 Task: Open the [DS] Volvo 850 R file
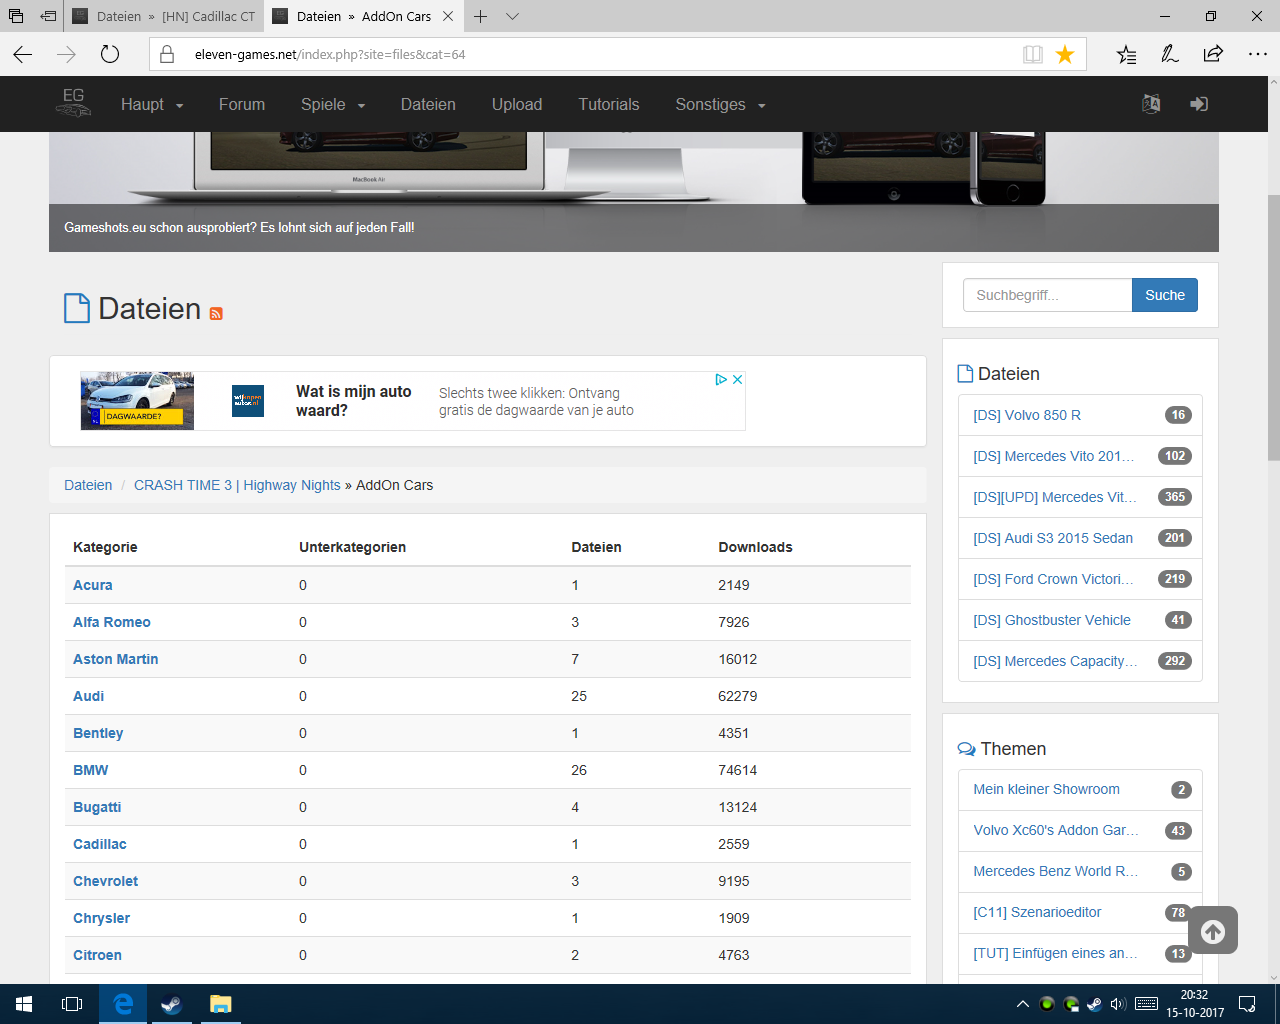click(x=1027, y=415)
